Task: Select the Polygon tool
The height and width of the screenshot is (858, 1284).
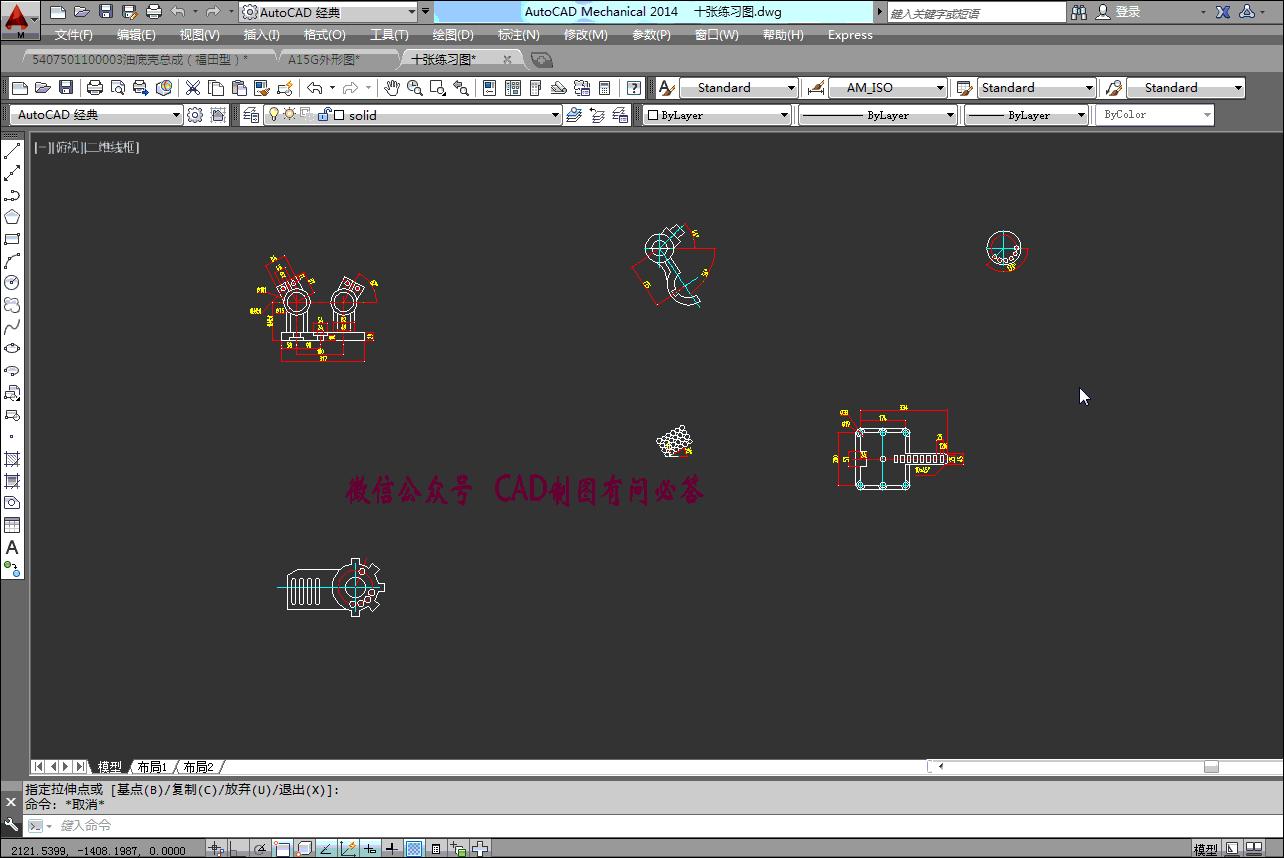Action: [x=12, y=217]
